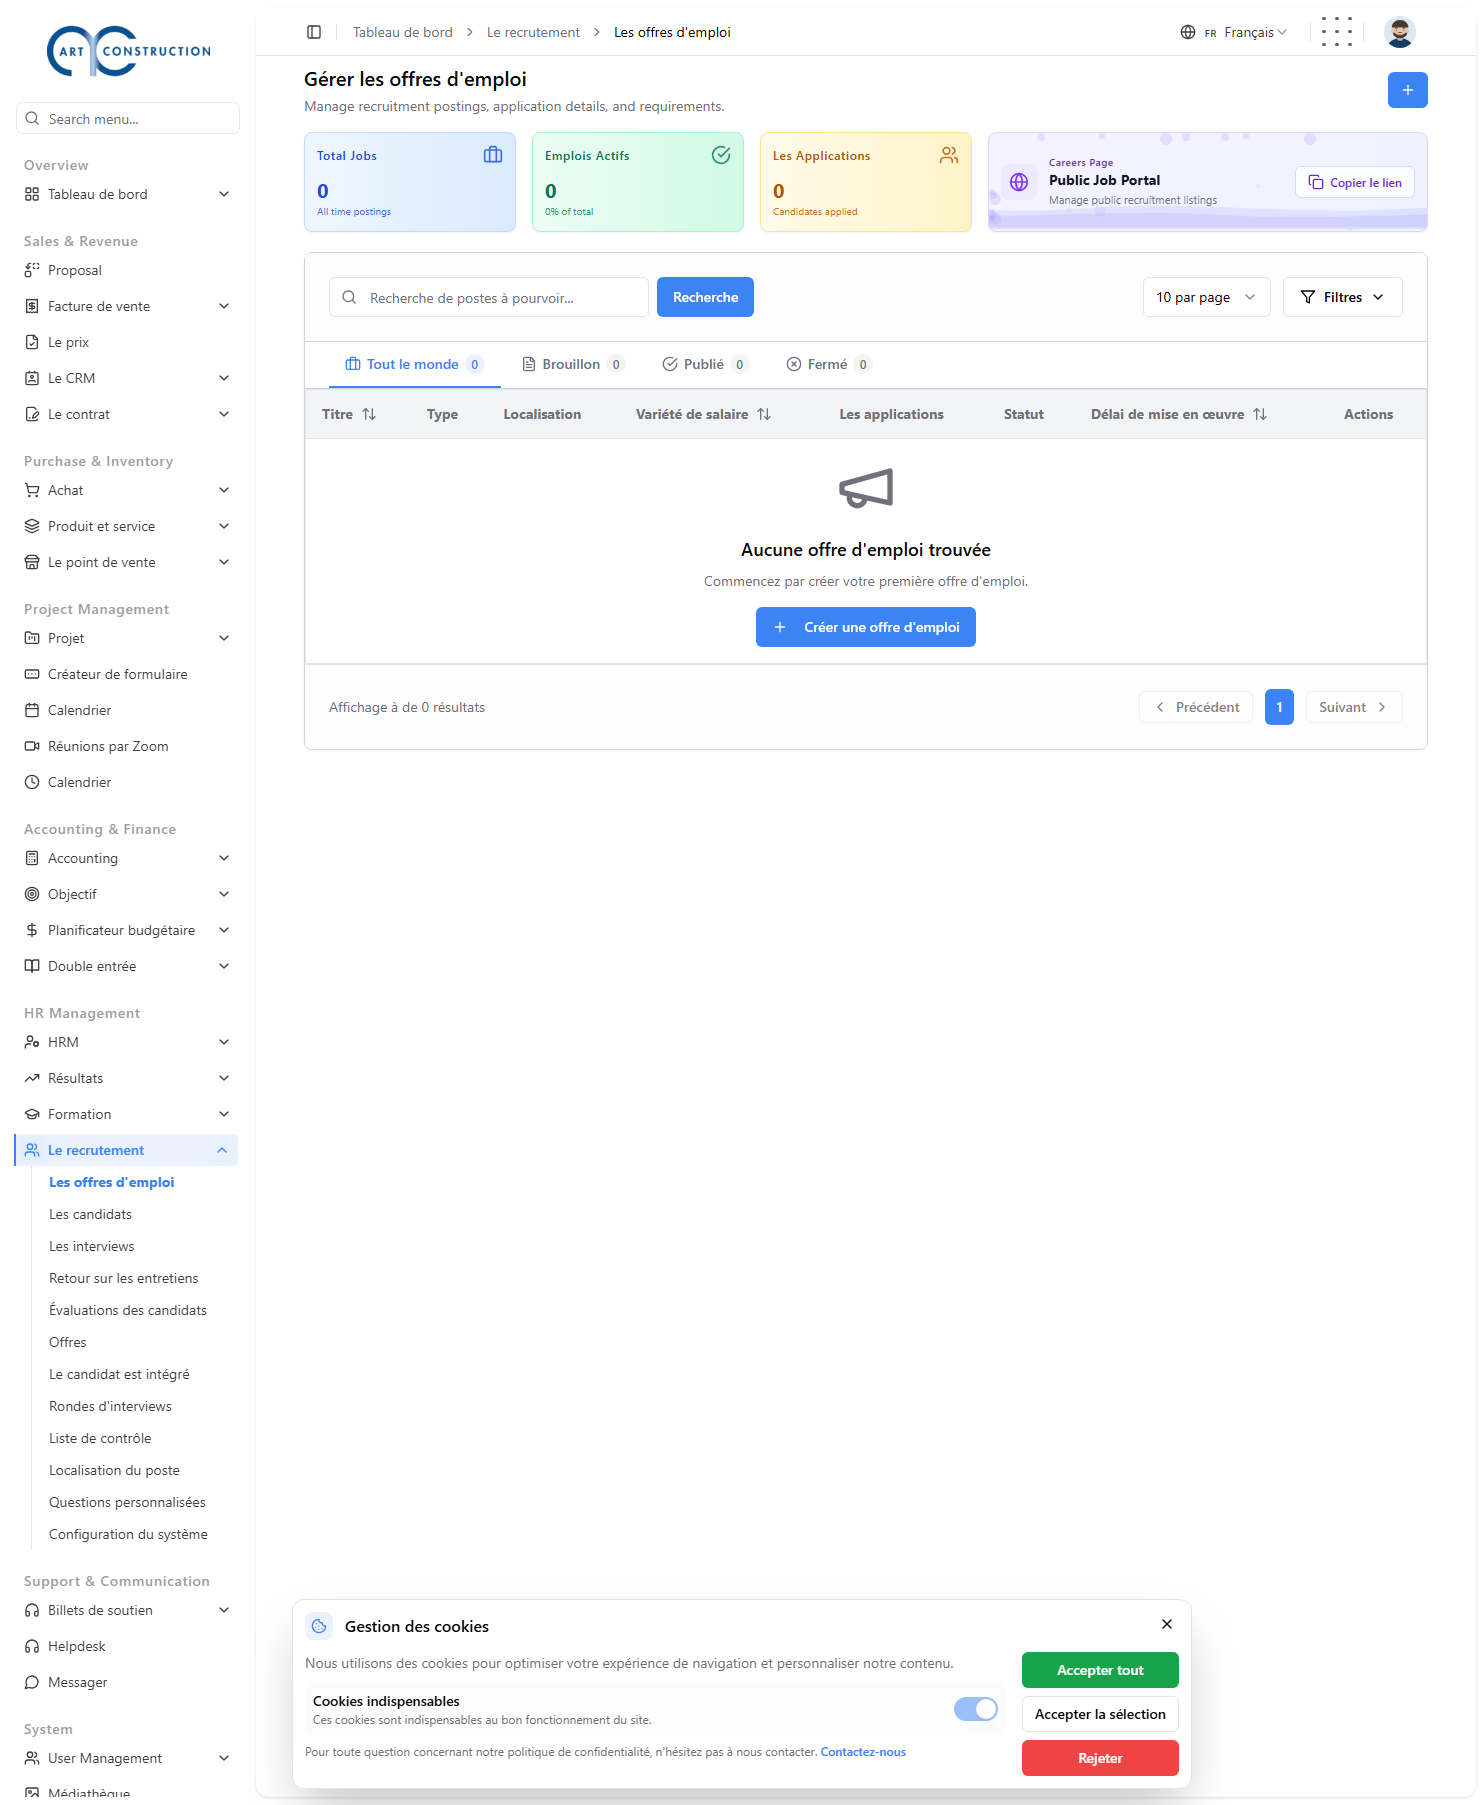Open the Français language dropdown
This screenshot has height=1805, width=1484.
click(x=1234, y=32)
